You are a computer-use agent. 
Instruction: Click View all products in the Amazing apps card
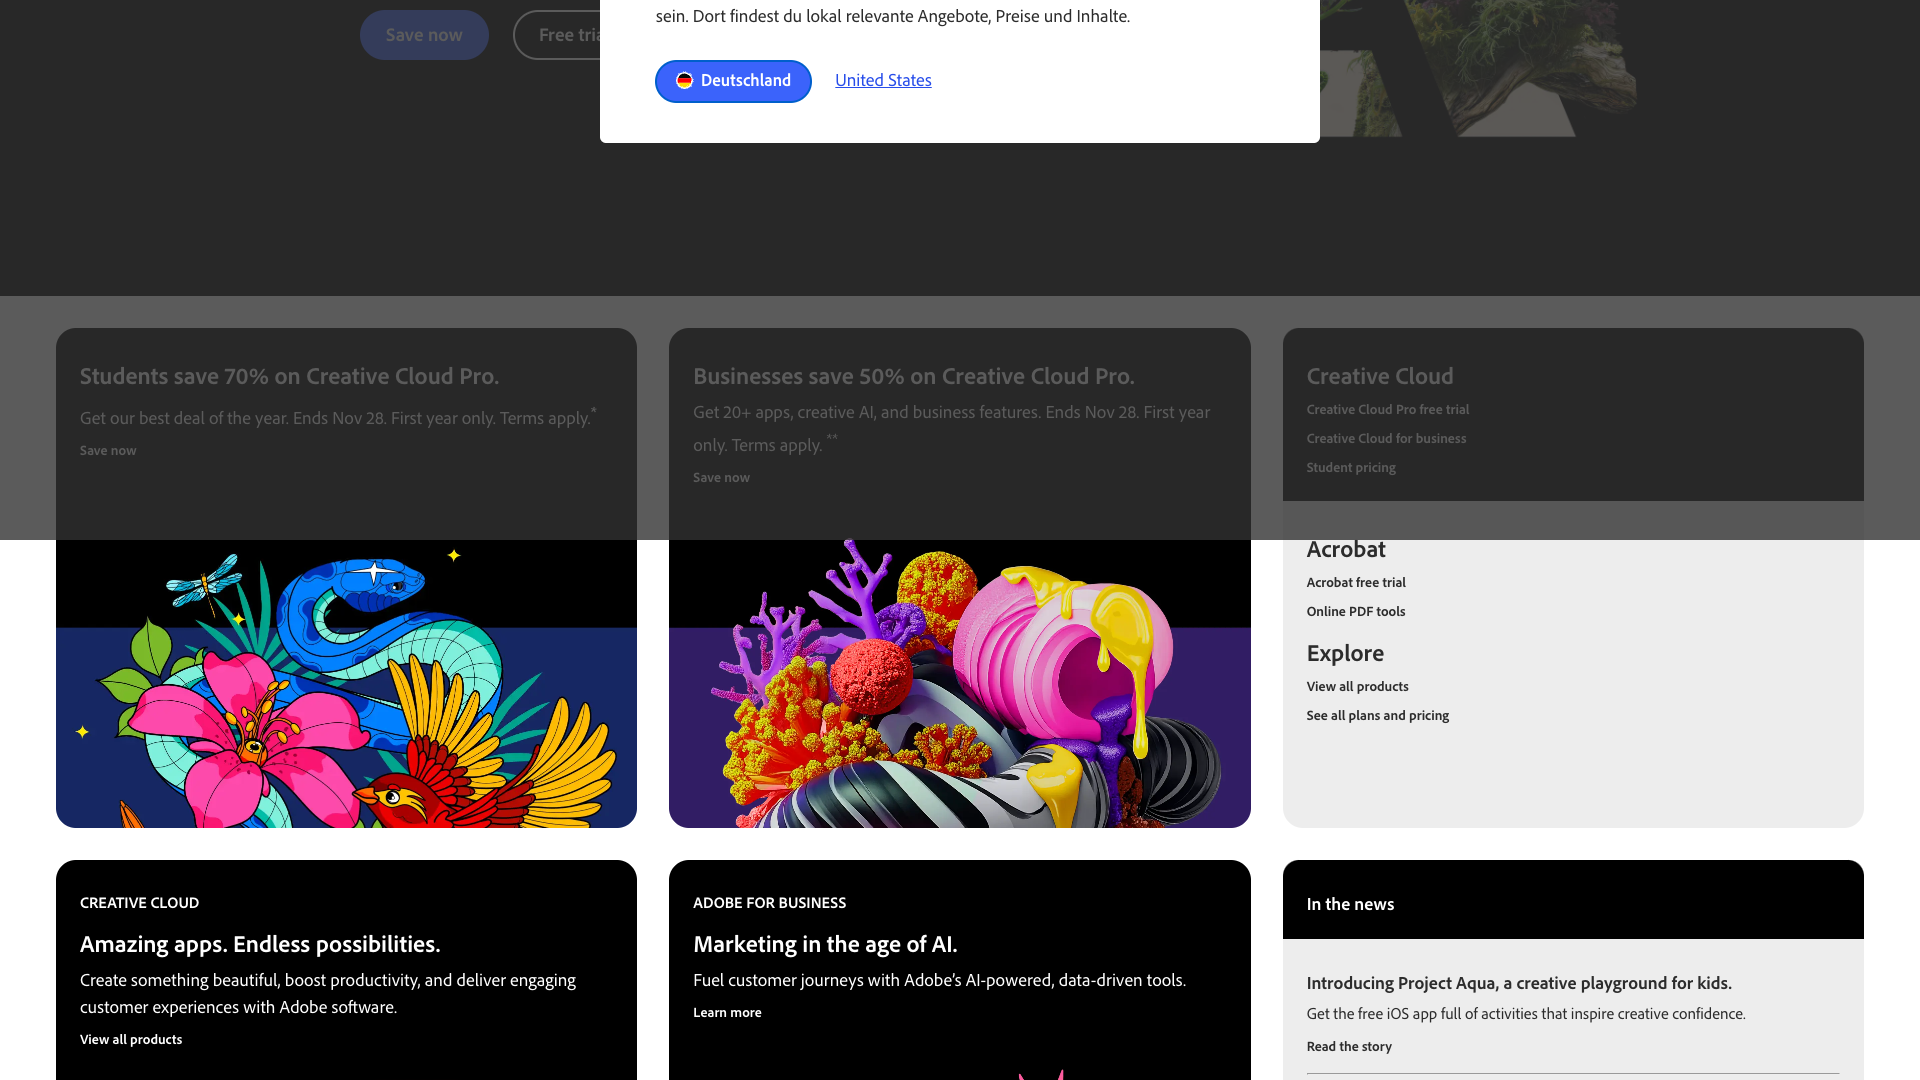(131, 1039)
